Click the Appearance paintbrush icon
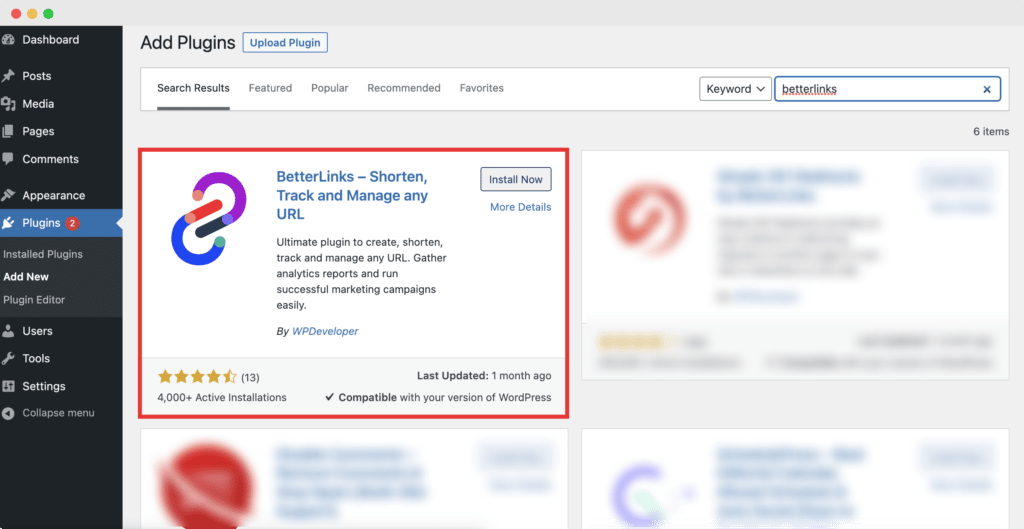This screenshot has height=529, width=1024. click(9, 196)
